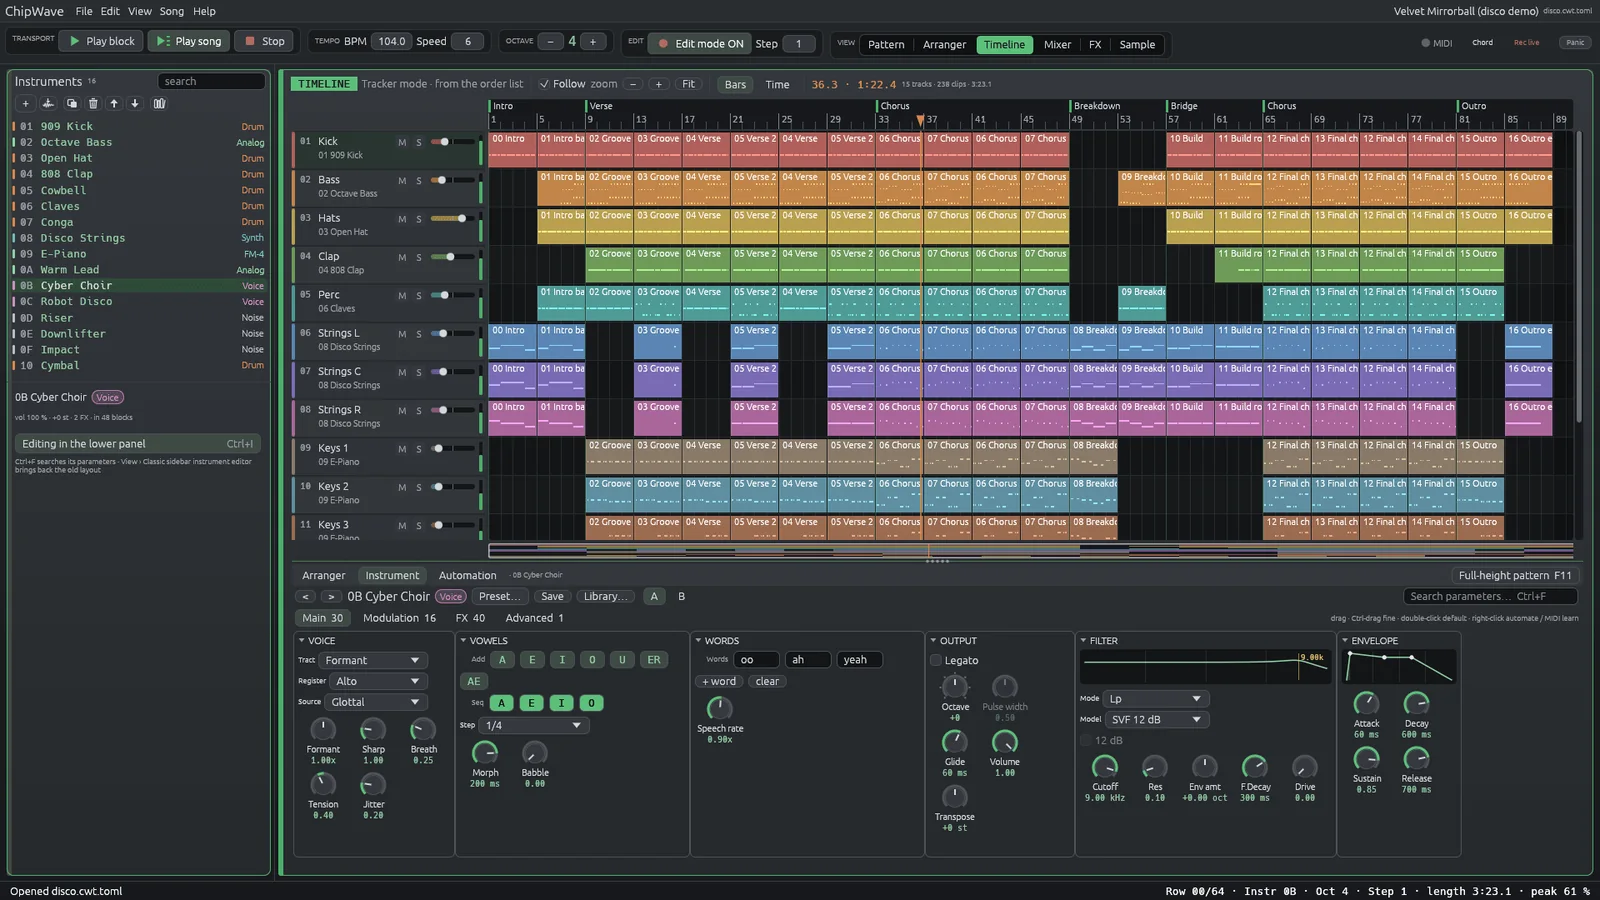The width and height of the screenshot is (1600, 900).
Task: Solo the Strings L track
Action: coord(419,334)
